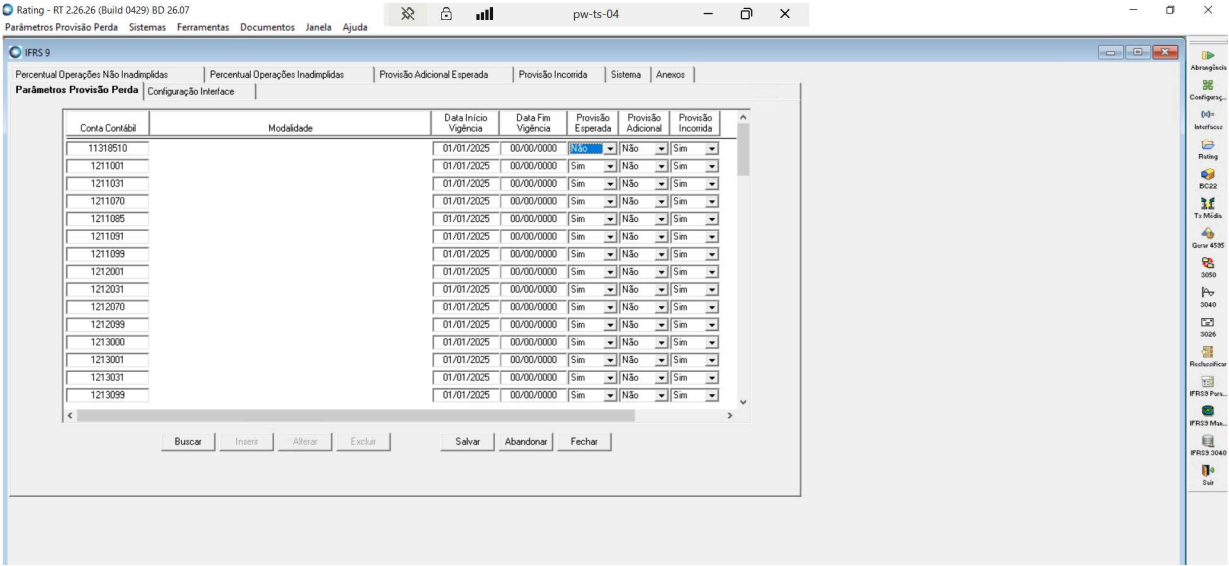Switch to the Provisão Incorrida tab
Image resolution: width=1229 pixels, height=566 pixels.
tap(559, 75)
